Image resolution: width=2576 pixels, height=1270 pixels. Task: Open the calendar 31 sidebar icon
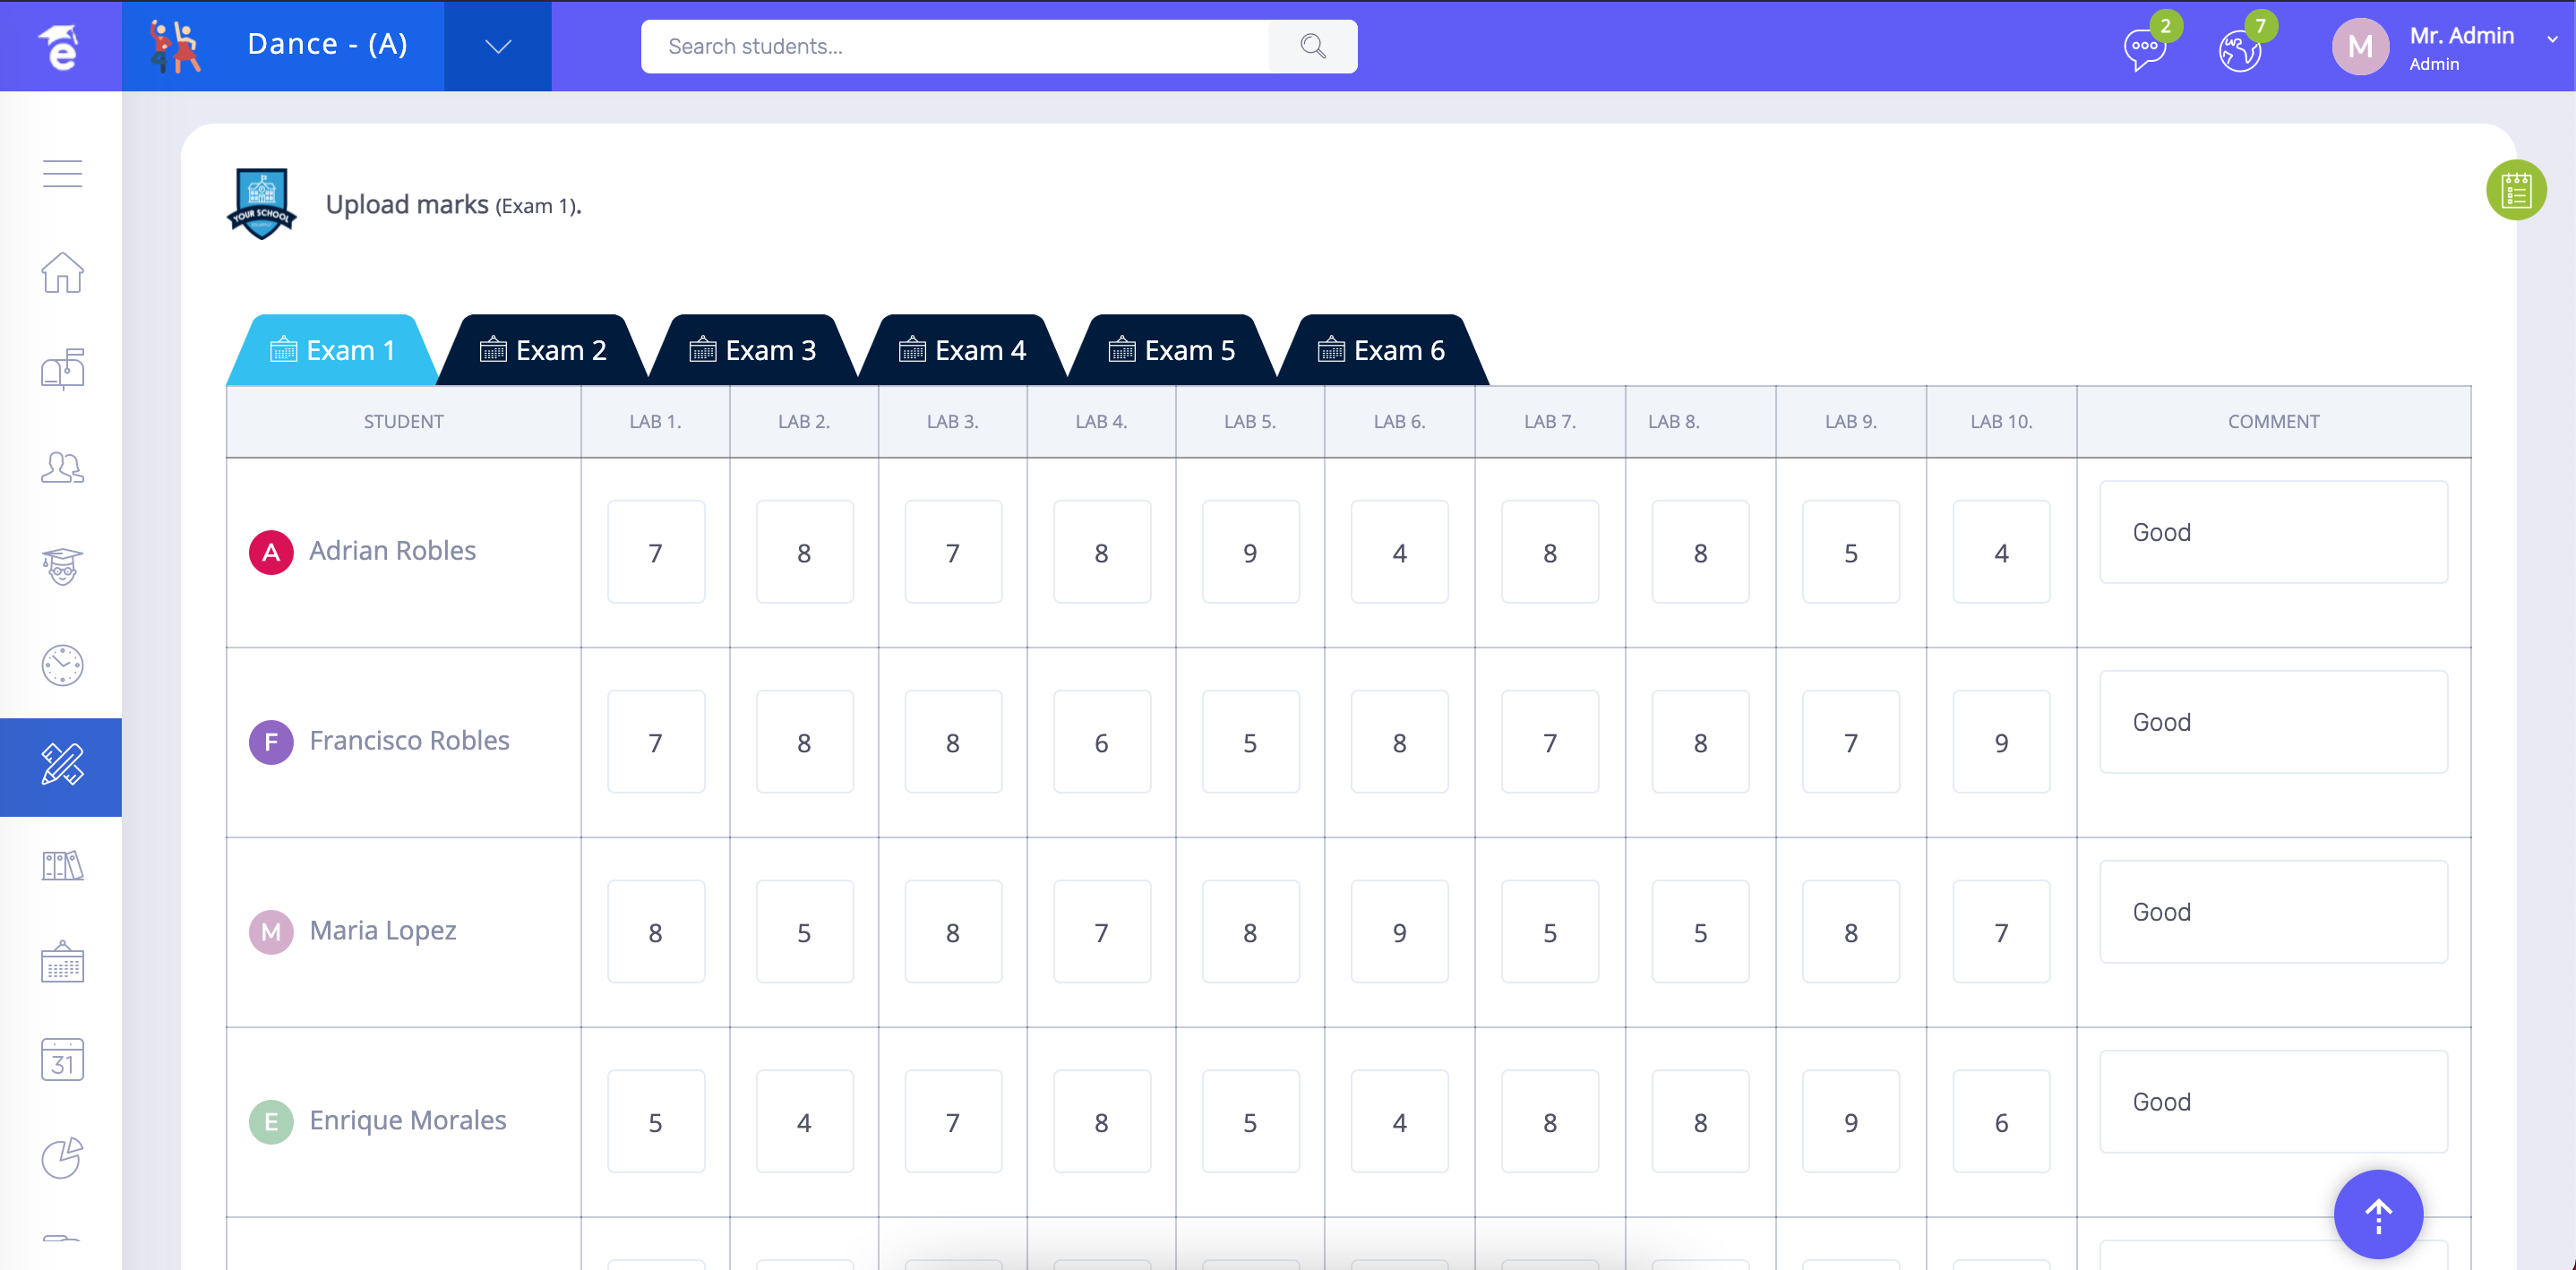pyautogui.click(x=62, y=1060)
